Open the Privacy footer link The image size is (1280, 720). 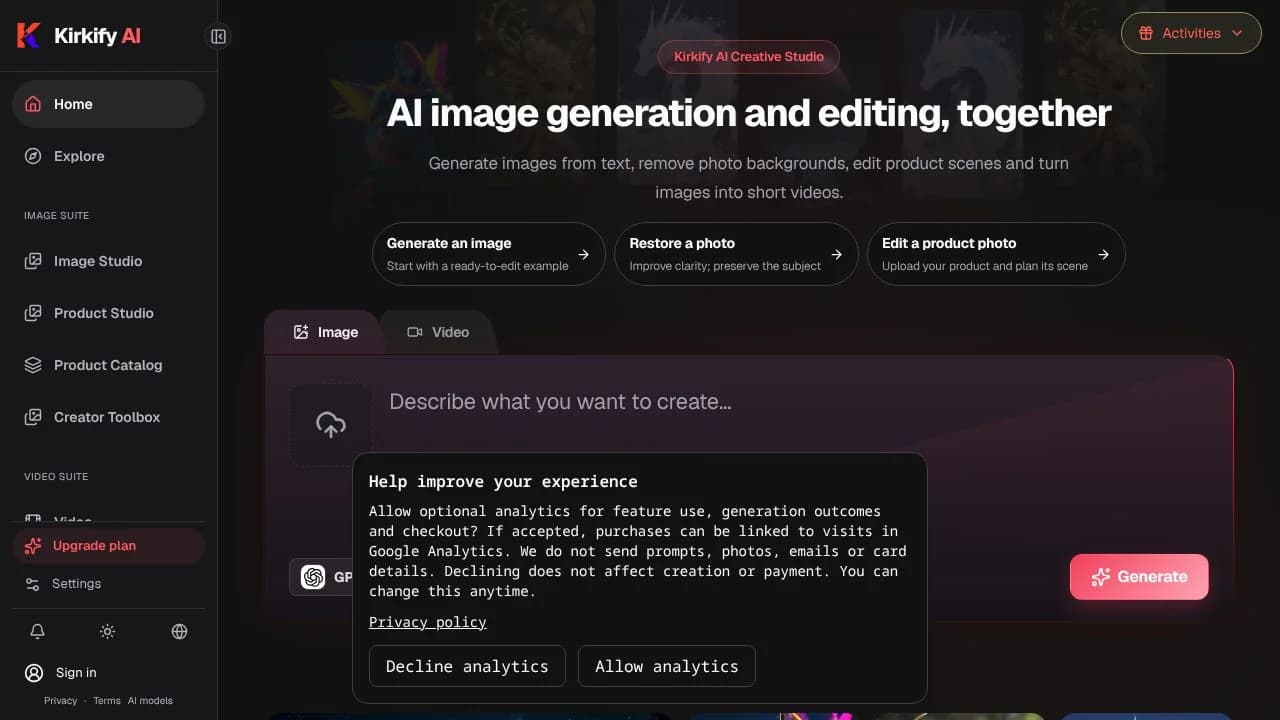point(60,701)
